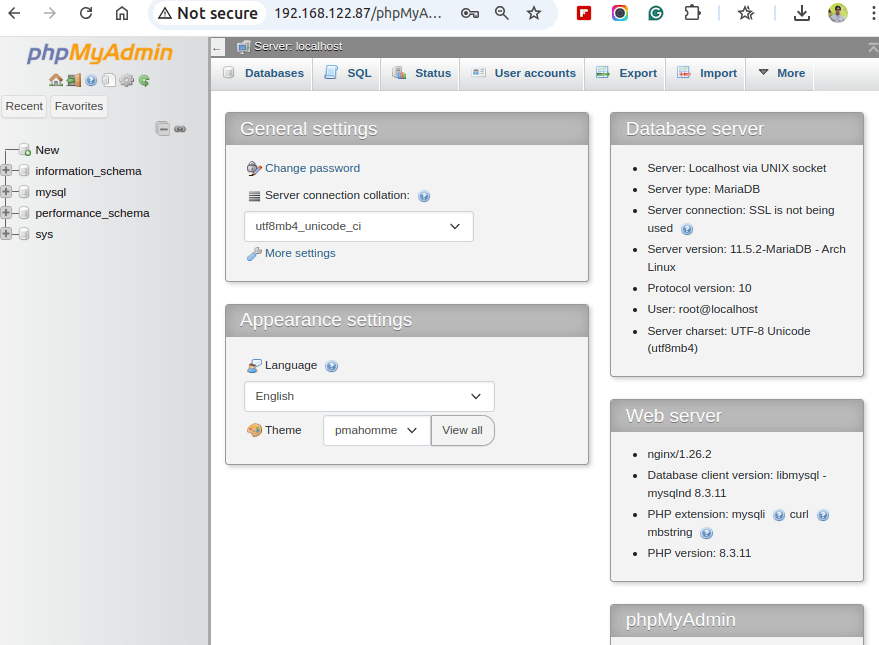The image size is (879, 645).
Task: Expand the mysql tree node
Action: click(6, 192)
